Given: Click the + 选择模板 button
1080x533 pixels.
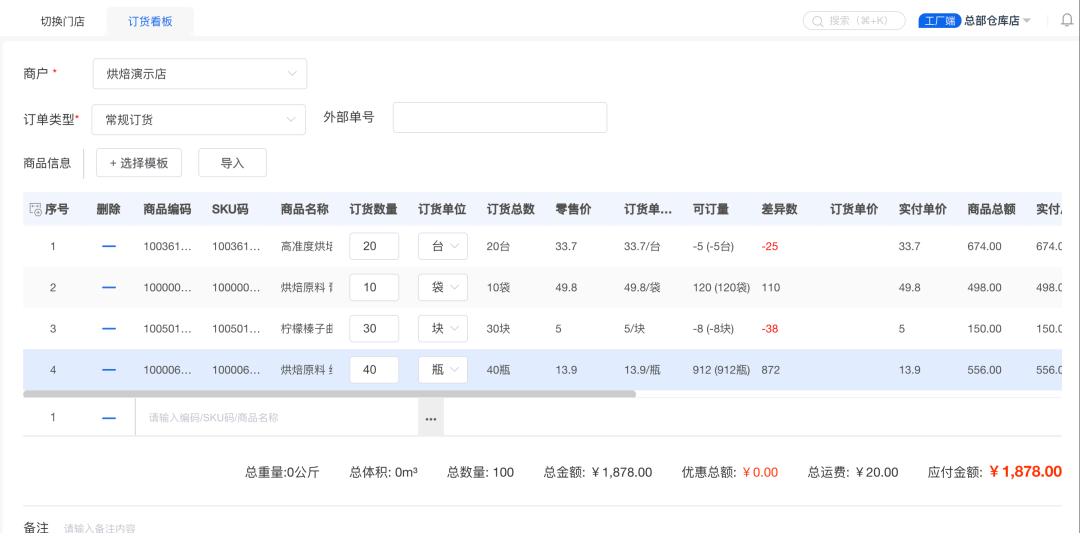Looking at the screenshot, I should pyautogui.click(x=139, y=163).
